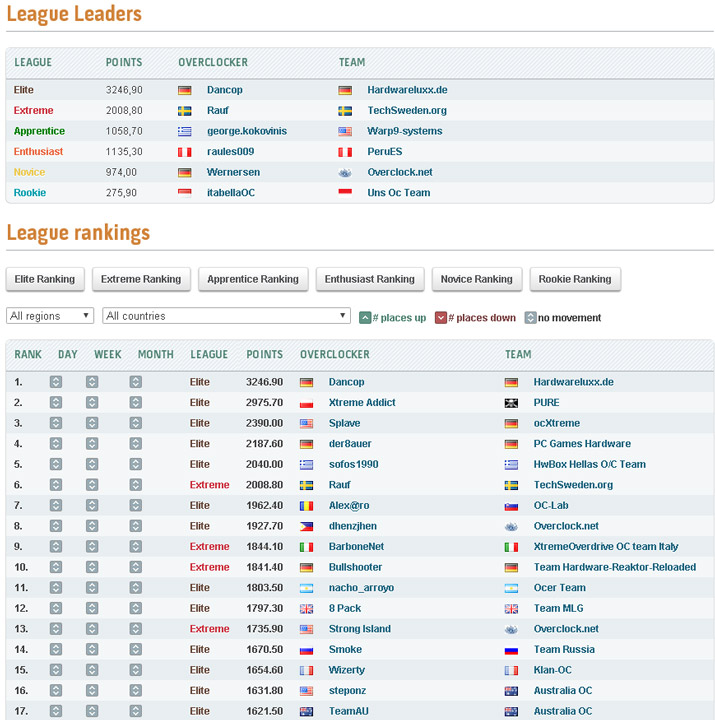Open the Team Russia link
This screenshot has height=720, width=715.
pos(564,649)
